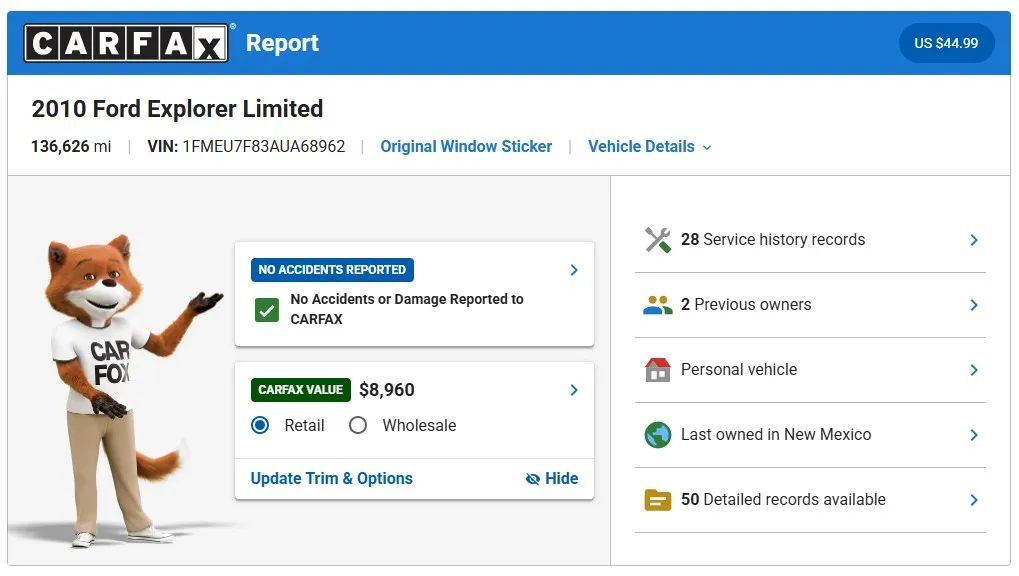Click the wrench Service history icon
Viewport: 1019px width, 576px height.
click(657, 240)
